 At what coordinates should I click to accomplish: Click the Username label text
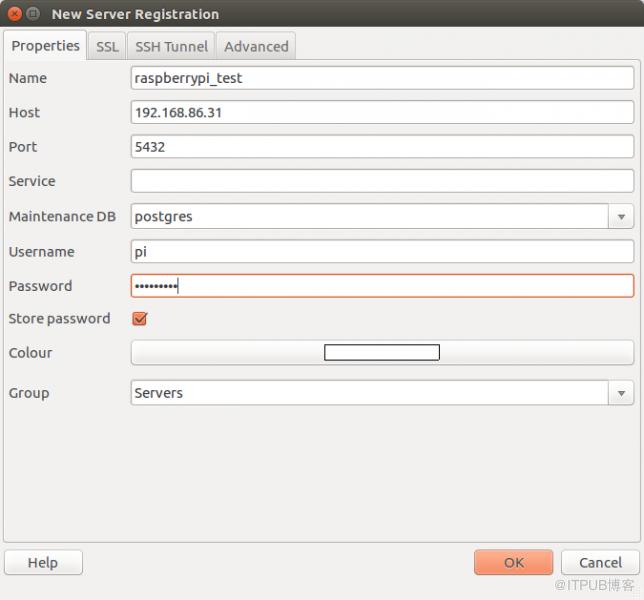41,252
